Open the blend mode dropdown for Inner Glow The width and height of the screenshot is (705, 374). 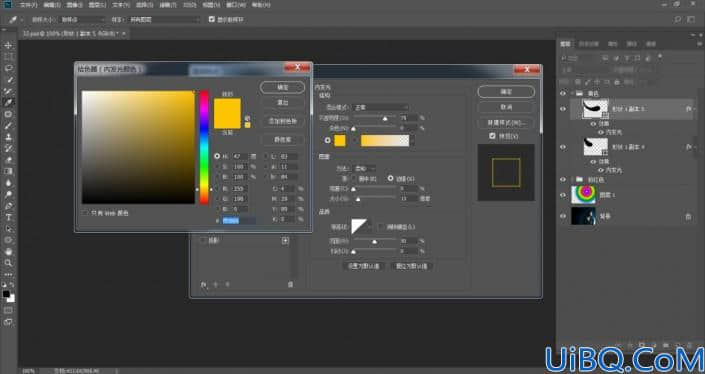coord(381,107)
